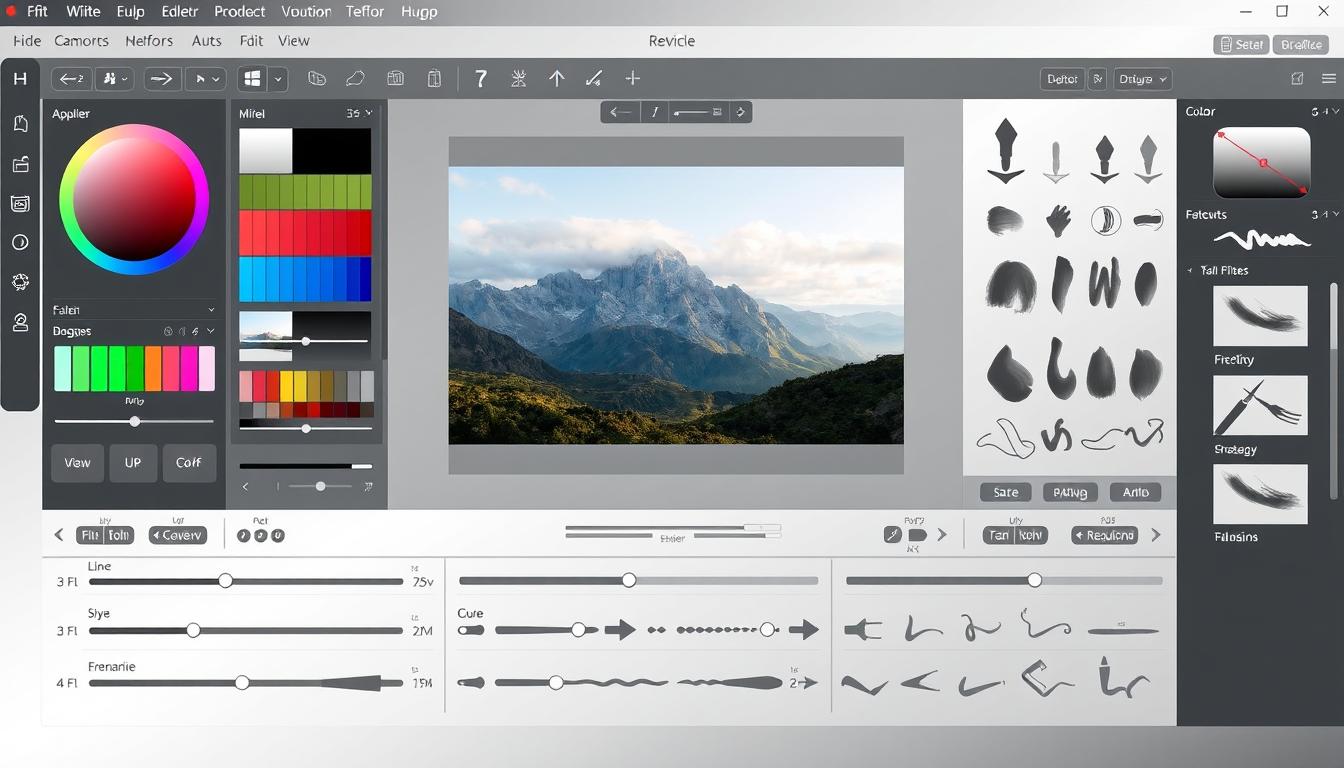Screen dimensions: 1344x768
Task: Toggle the Fit segment in bottom bar
Action: click(x=90, y=535)
